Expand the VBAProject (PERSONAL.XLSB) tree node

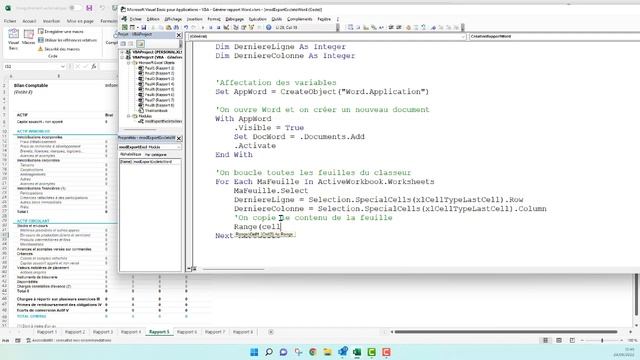[122, 52]
